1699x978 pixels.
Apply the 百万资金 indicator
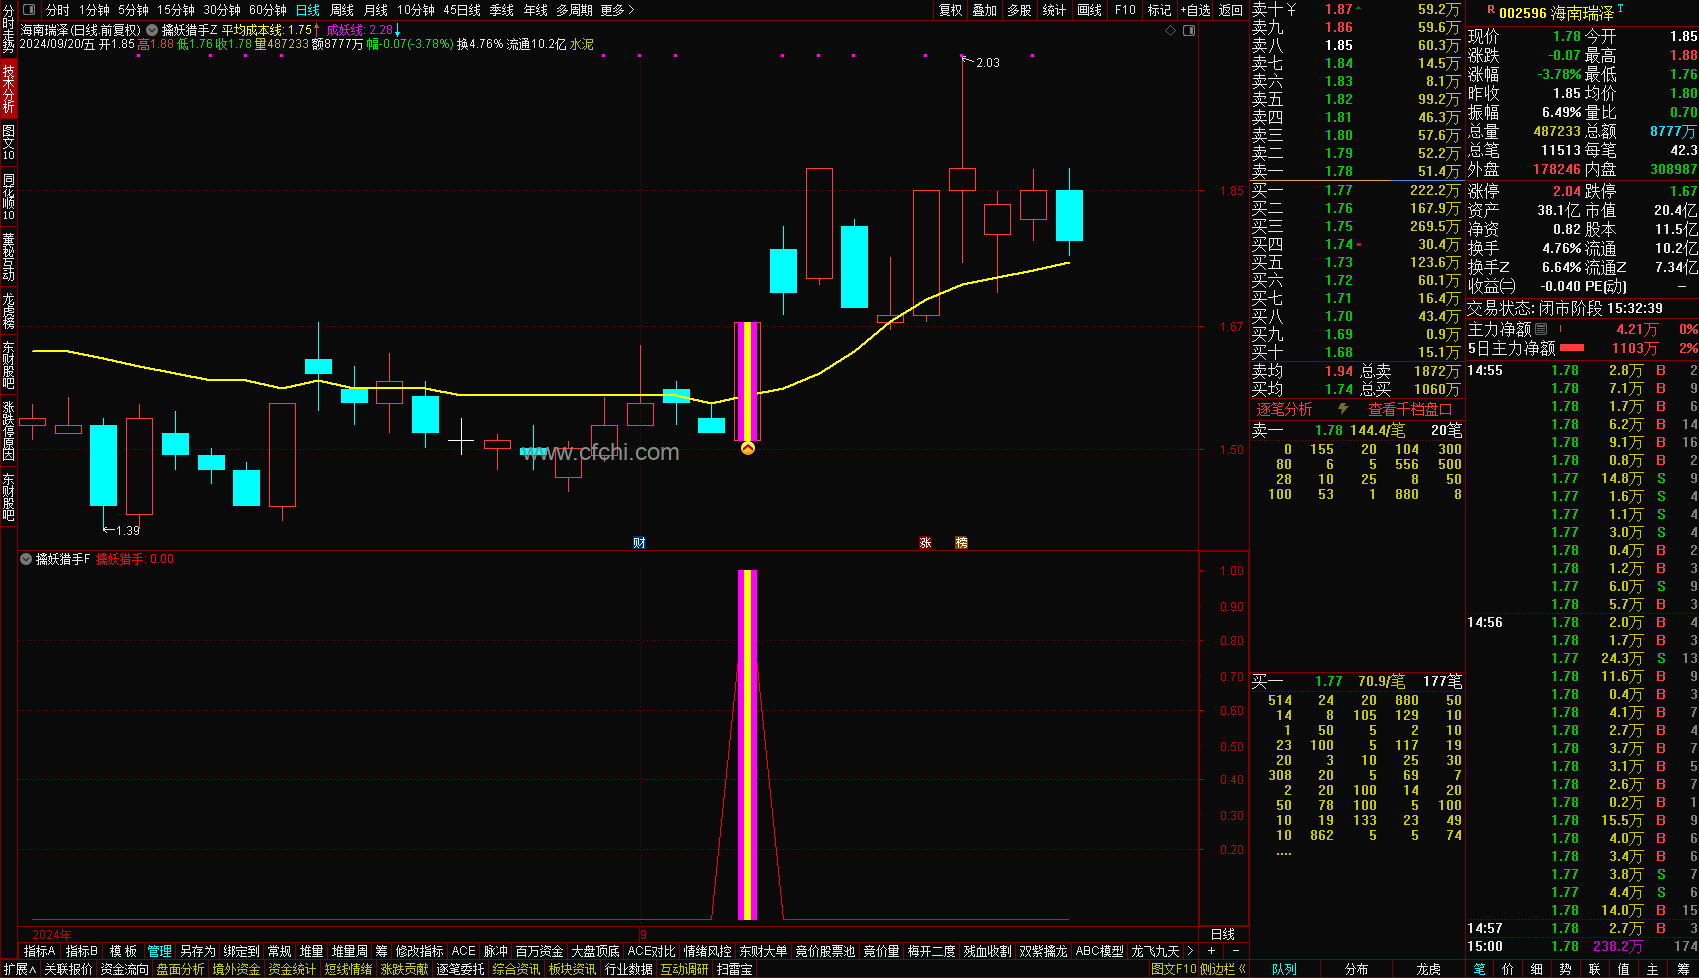click(x=539, y=951)
